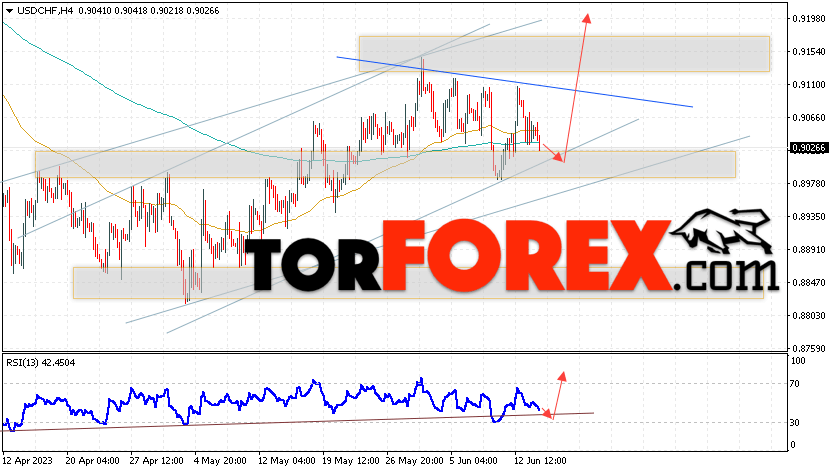Click the 0.91540 price axis label
The height and width of the screenshot is (472, 833).
(x=809, y=52)
